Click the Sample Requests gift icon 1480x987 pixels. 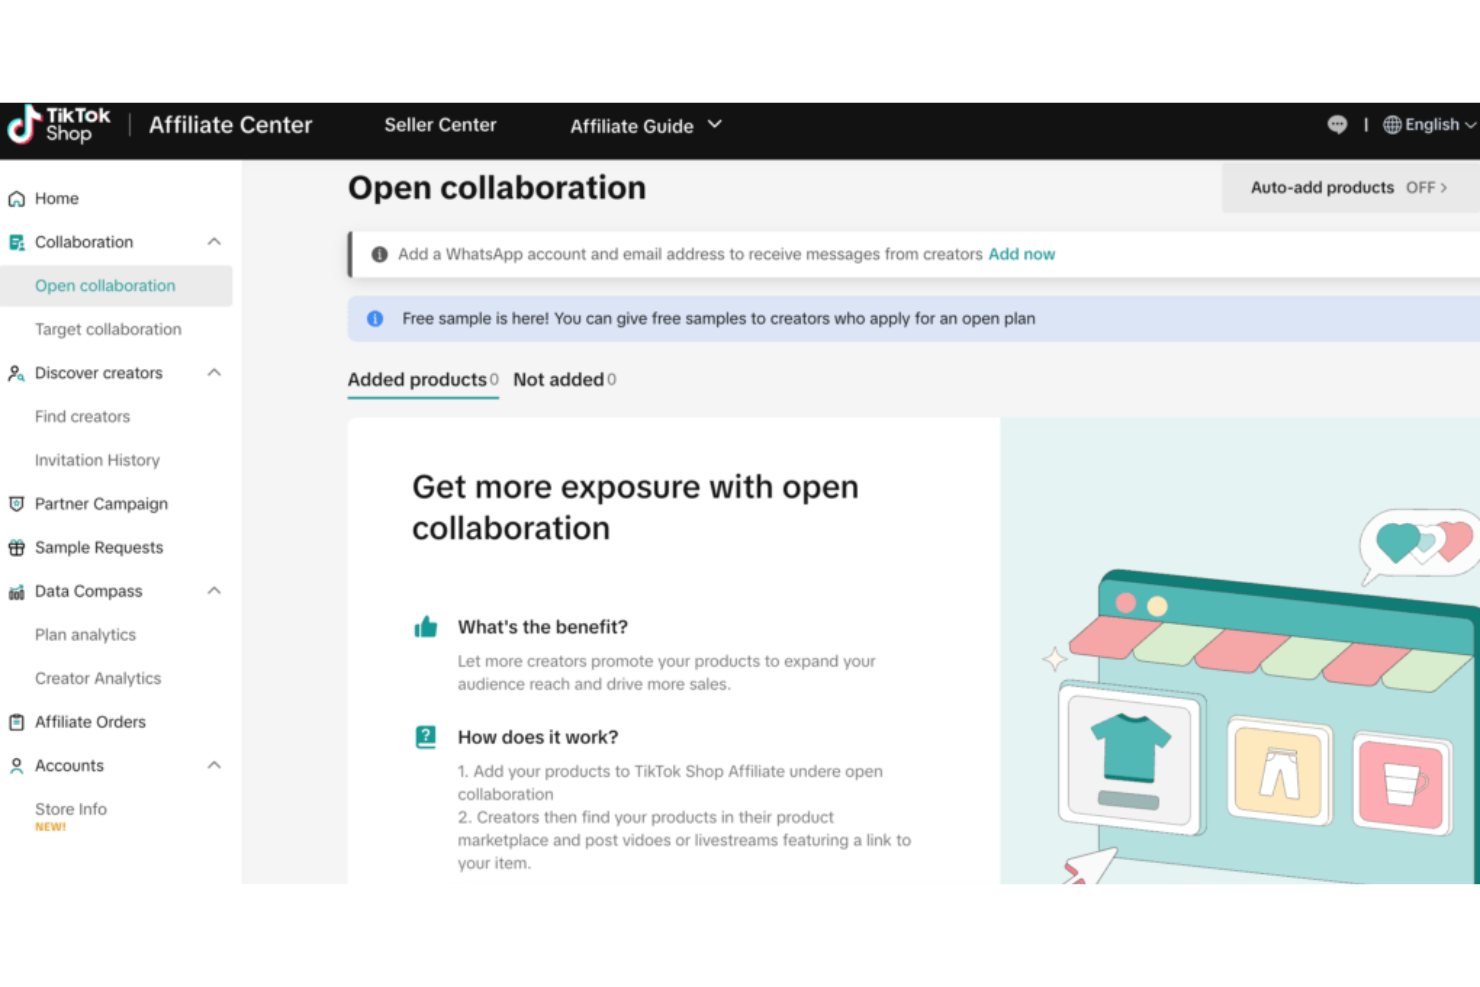click(17, 548)
